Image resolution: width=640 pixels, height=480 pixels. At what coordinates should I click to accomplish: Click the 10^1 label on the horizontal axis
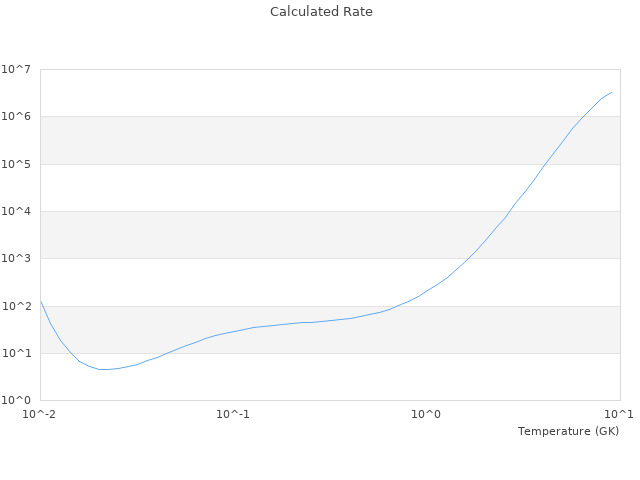point(619,414)
